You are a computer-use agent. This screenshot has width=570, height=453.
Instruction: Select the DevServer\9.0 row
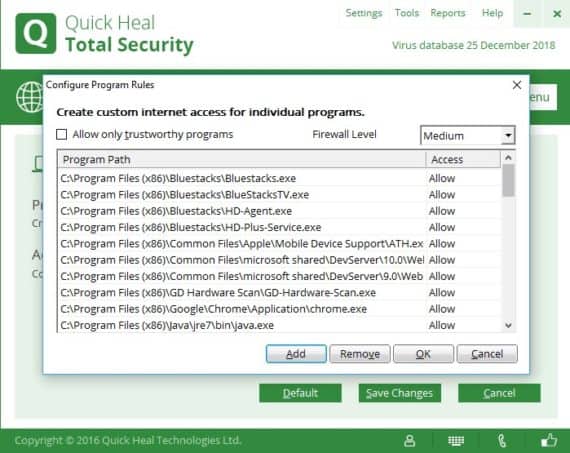(x=280, y=276)
